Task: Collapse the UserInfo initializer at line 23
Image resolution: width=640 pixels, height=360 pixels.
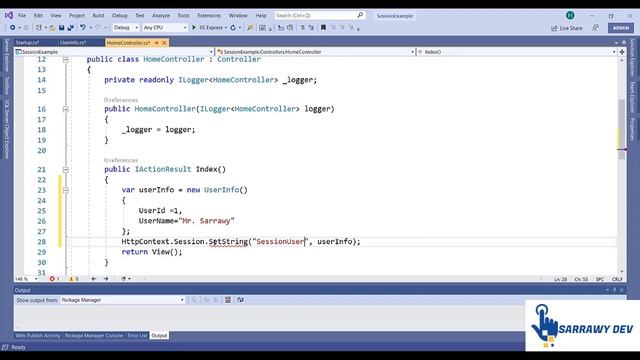Action: click(x=66, y=190)
